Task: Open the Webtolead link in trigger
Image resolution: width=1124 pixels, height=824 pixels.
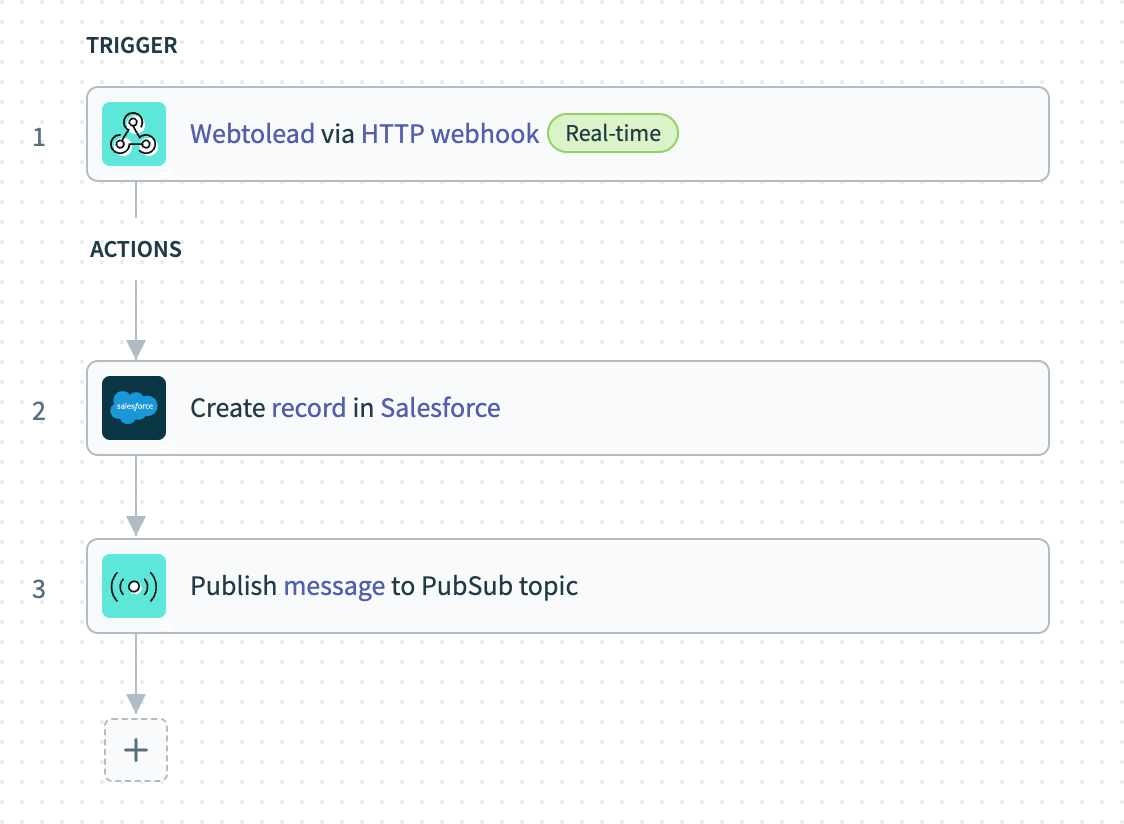Action: (x=252, y=134)
